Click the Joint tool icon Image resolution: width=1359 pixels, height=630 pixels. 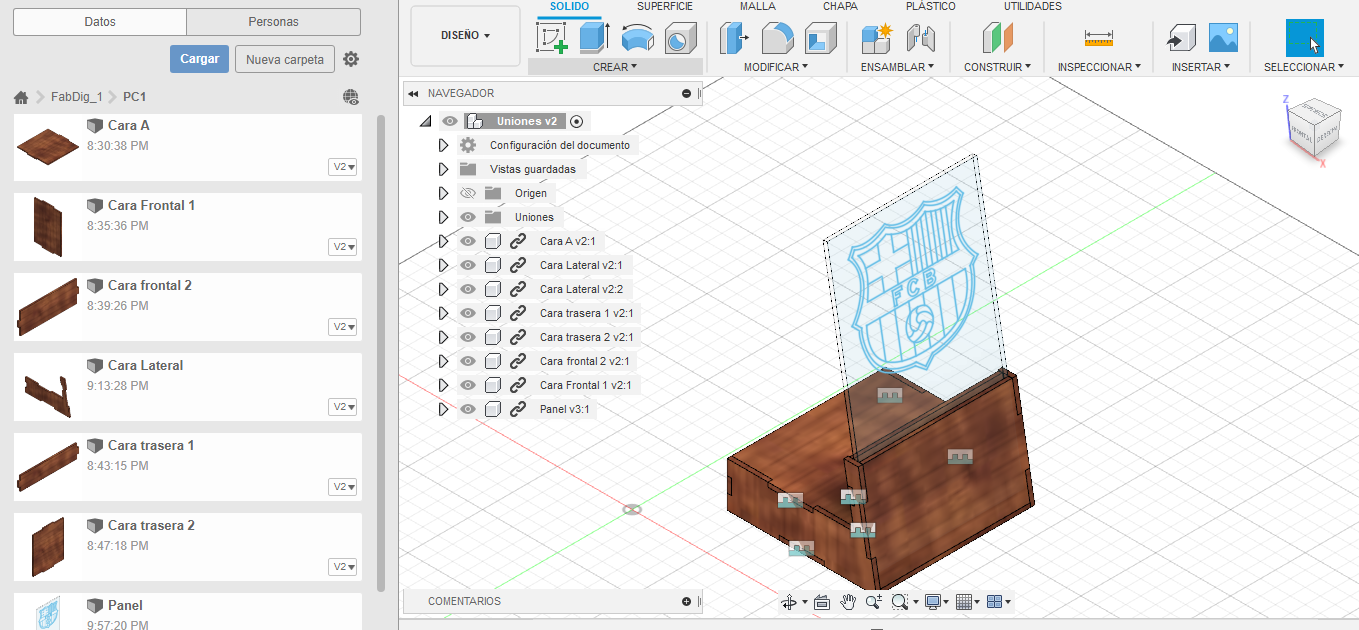[919, 38]
